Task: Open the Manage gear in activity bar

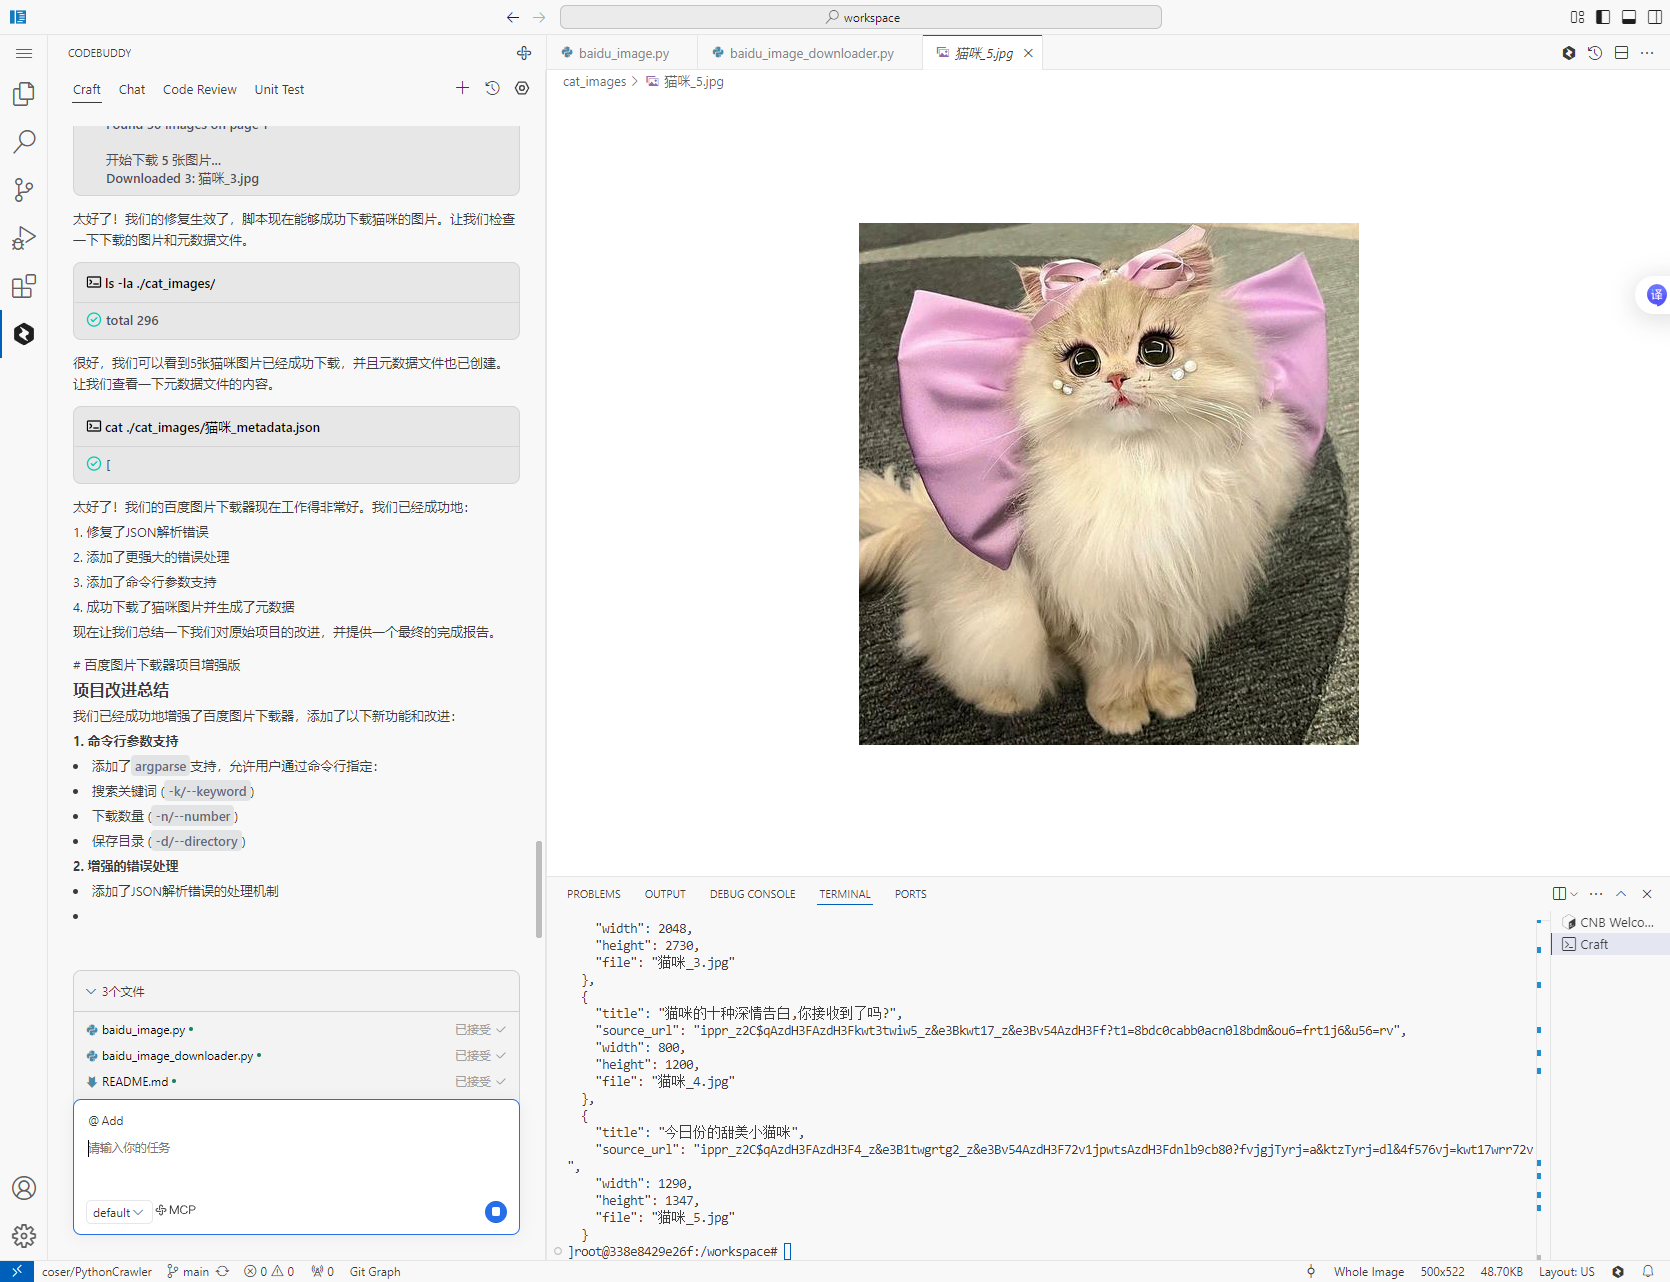Action: click(x=24, y=1236)
